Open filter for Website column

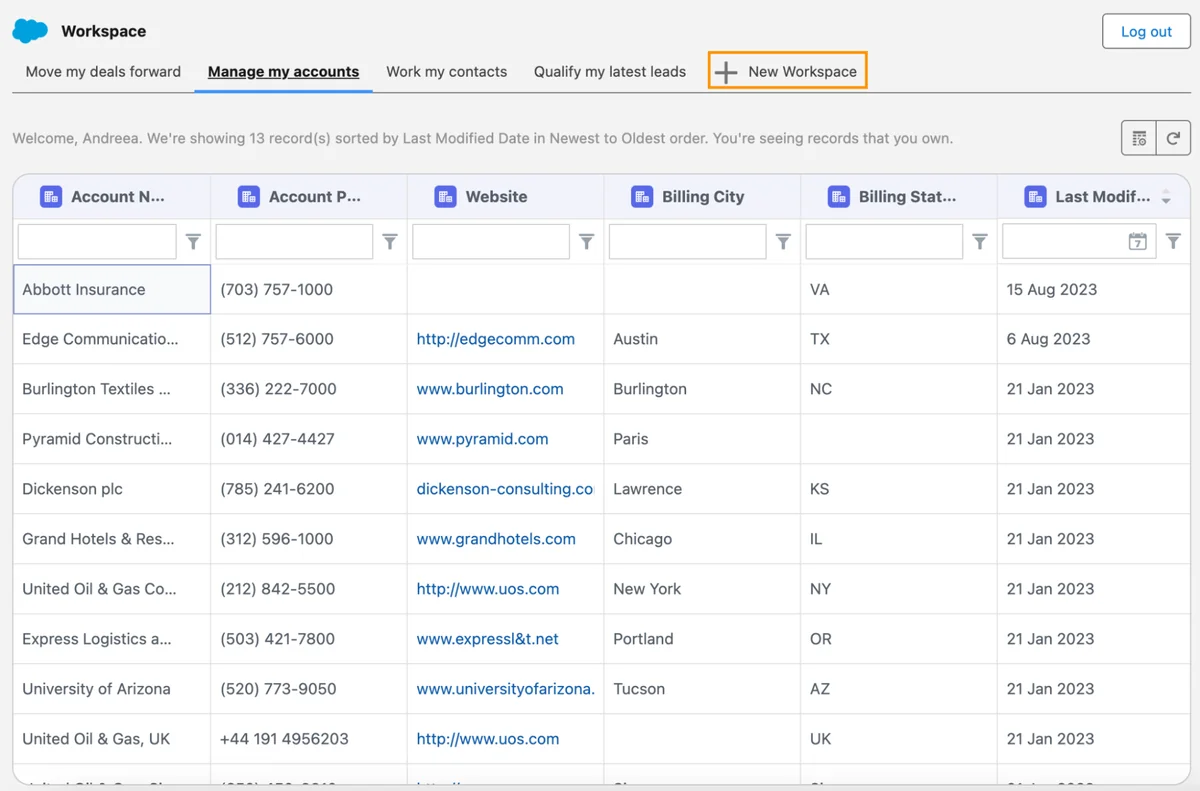coord(587,241)
